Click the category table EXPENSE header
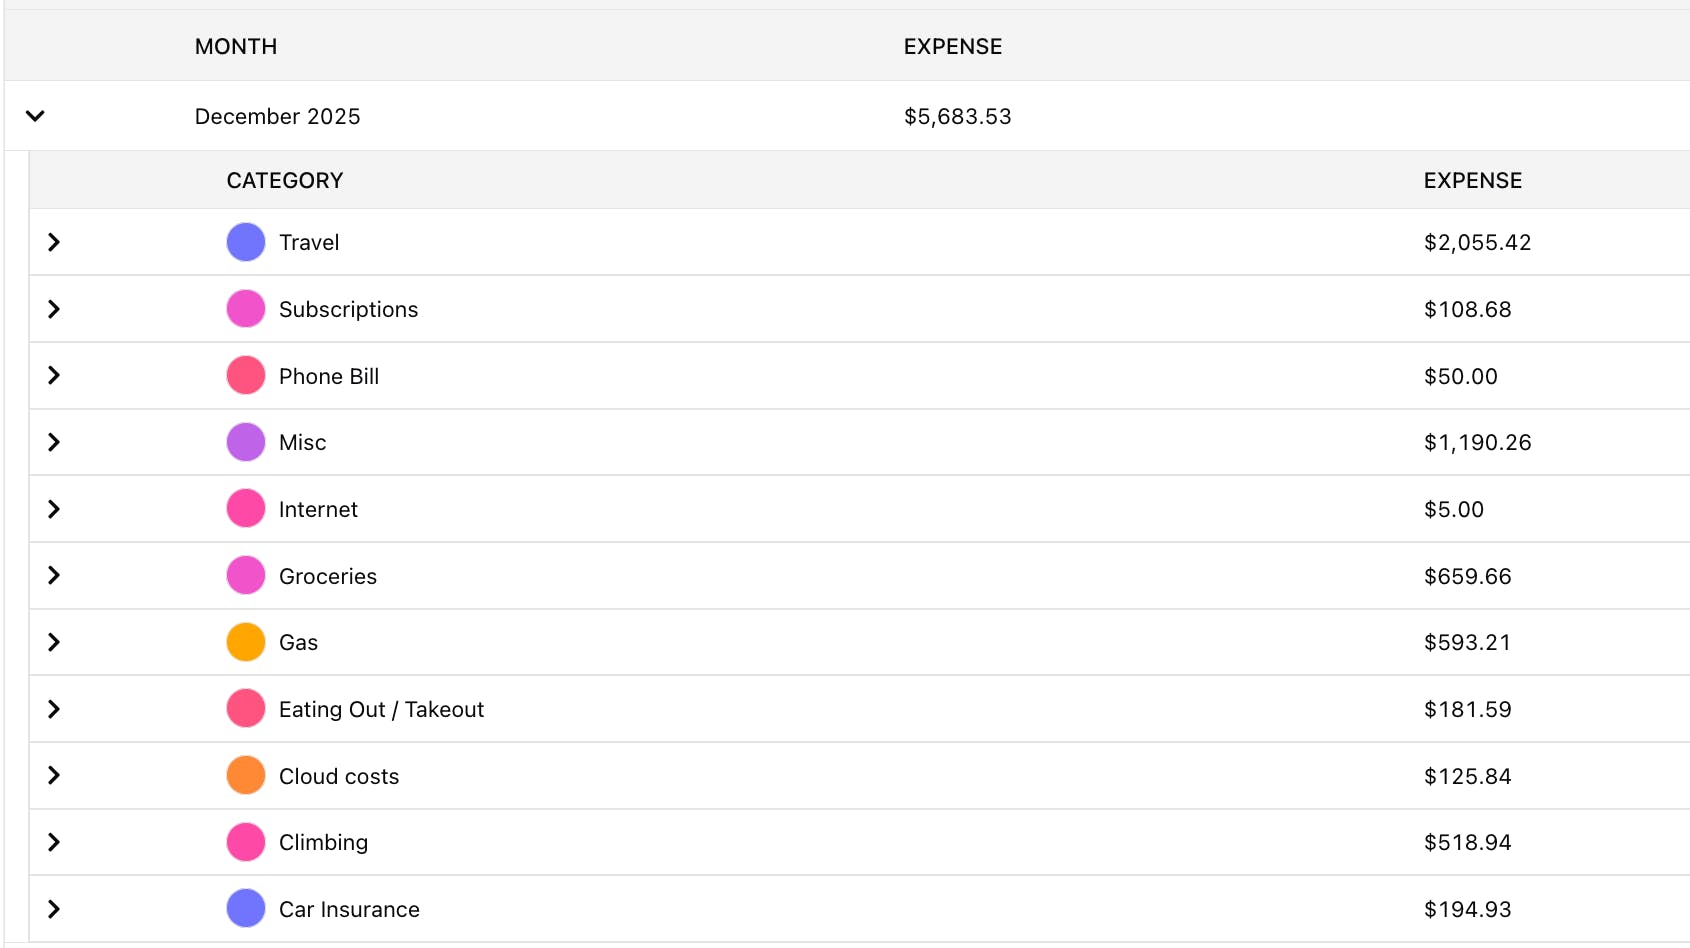Screen dimensions: 1690x948 pyautogui.click(x=1472, y=181)
